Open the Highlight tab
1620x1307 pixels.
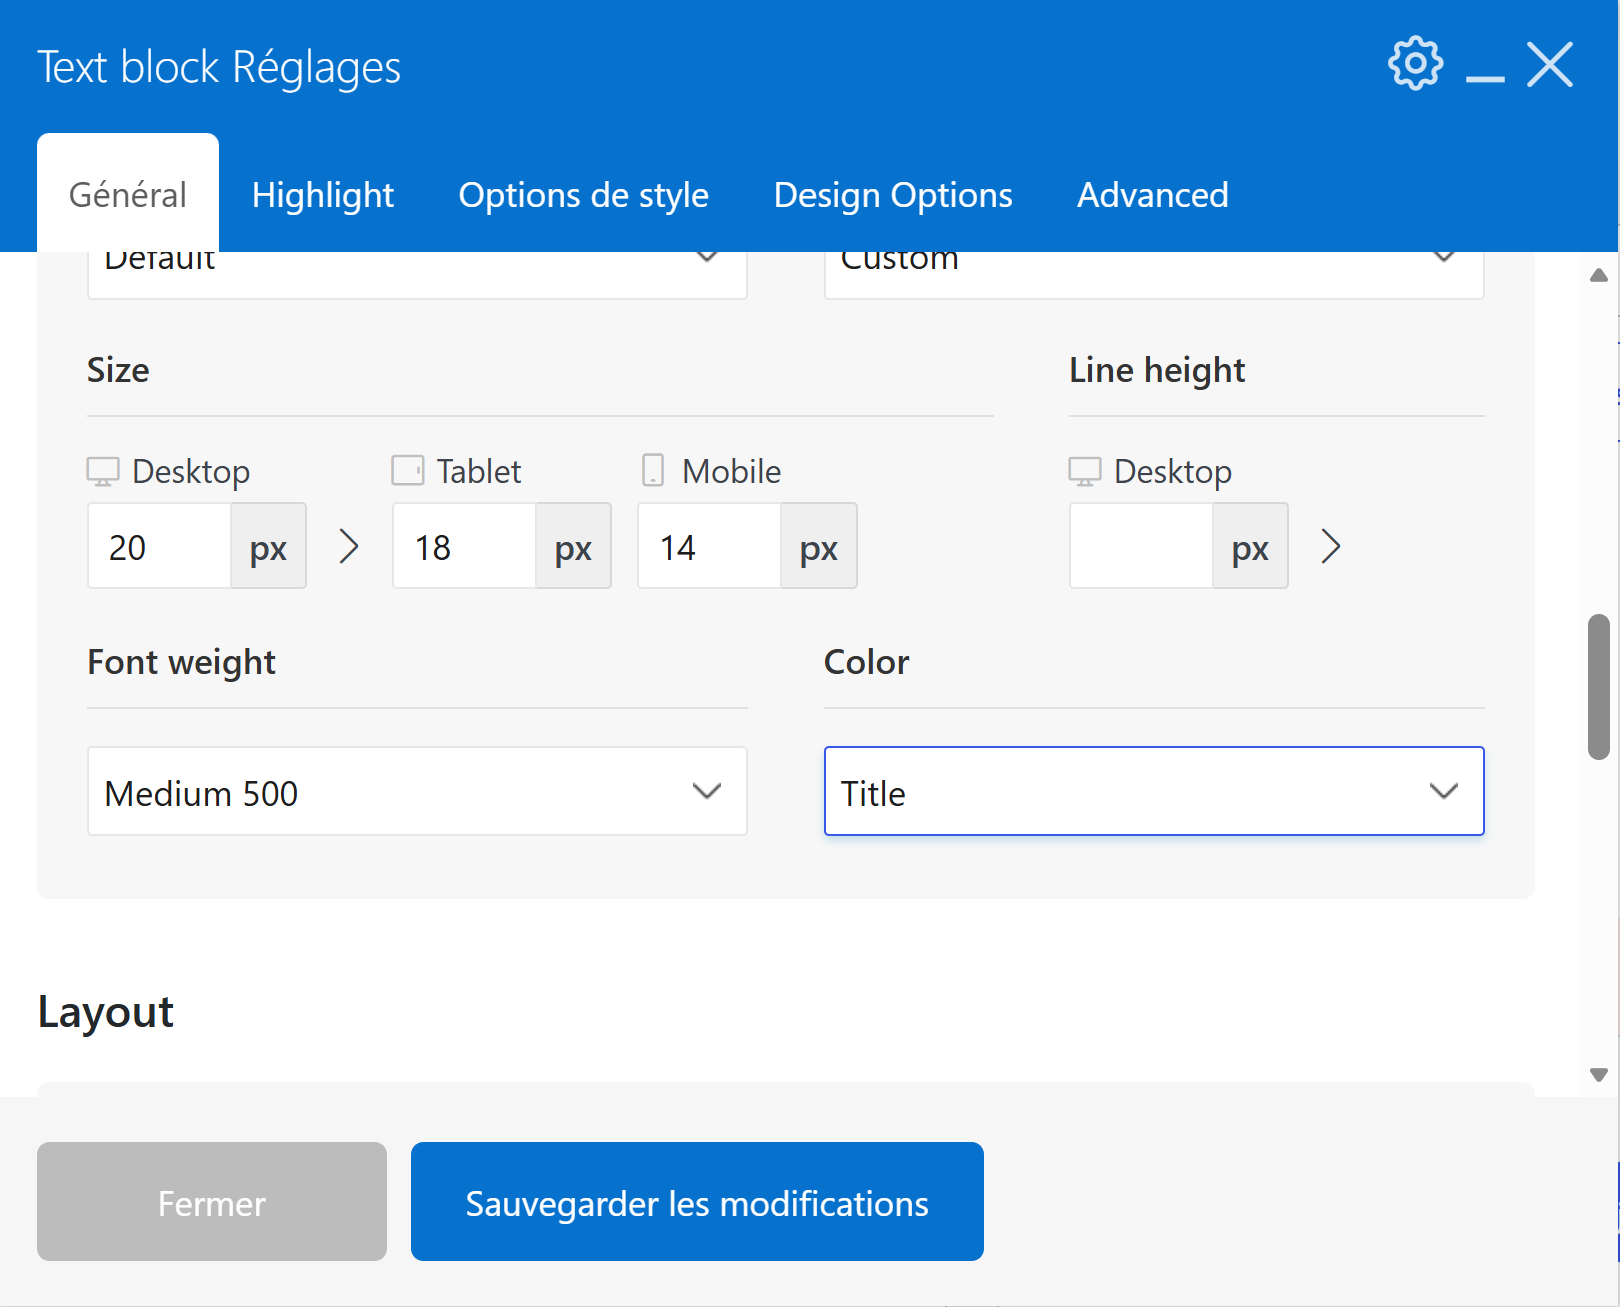[x=323, y=194]
